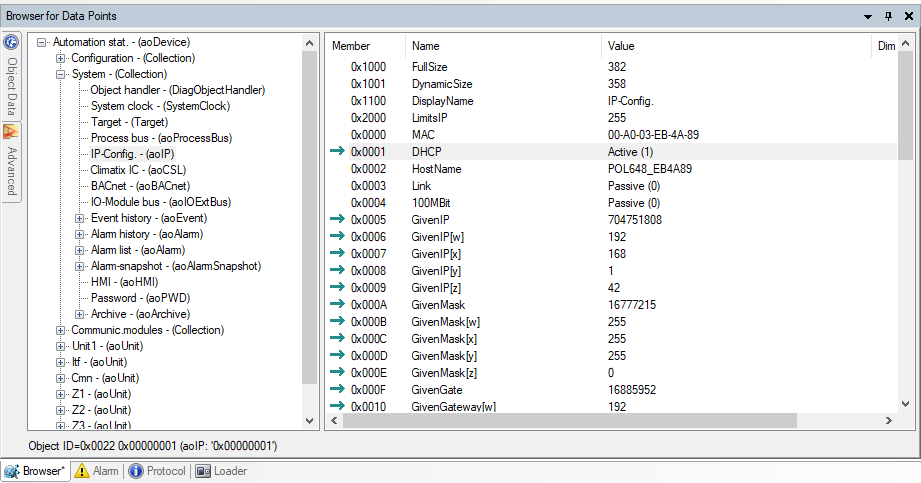Expand the Alarm history node
This screenshot has width=921, height=483.
pos(79,234)
